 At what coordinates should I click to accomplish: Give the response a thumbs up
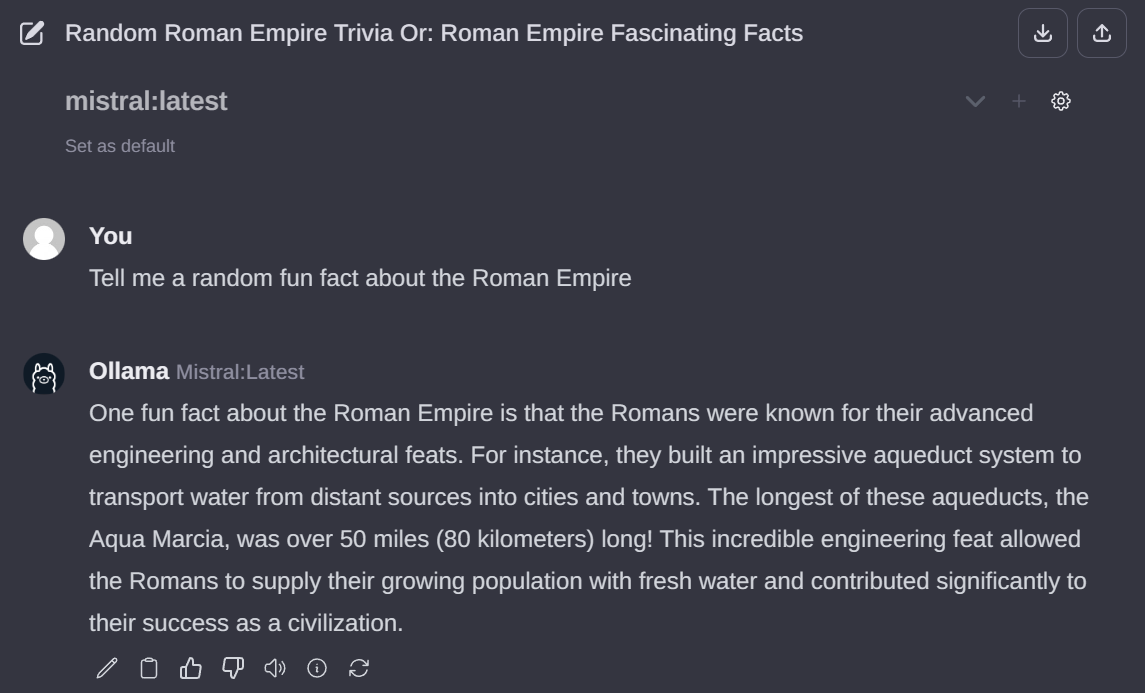(191, 668)
